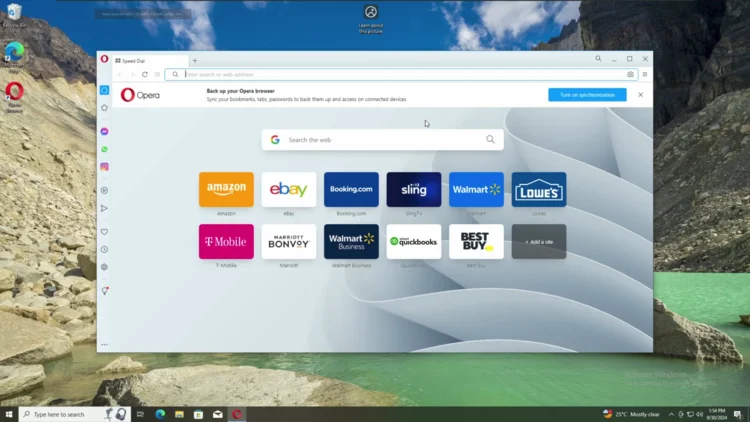Image resolution: width=750 pixels, height=422 pixels.
Task: Open T-Mobile speed dial tile
Action: tap(226, 242)
